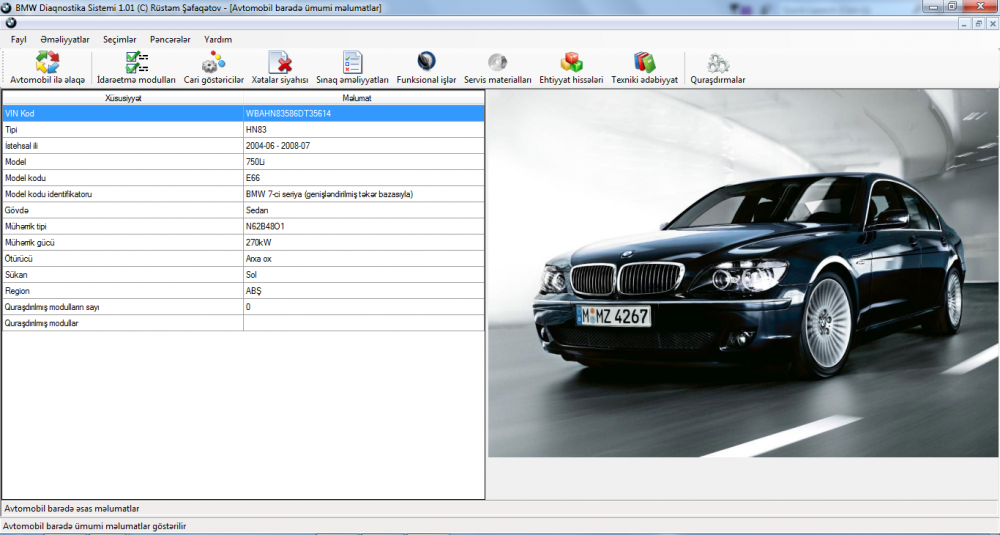
Task: Select the HN83 value cell
Action: tap(364, 129)
